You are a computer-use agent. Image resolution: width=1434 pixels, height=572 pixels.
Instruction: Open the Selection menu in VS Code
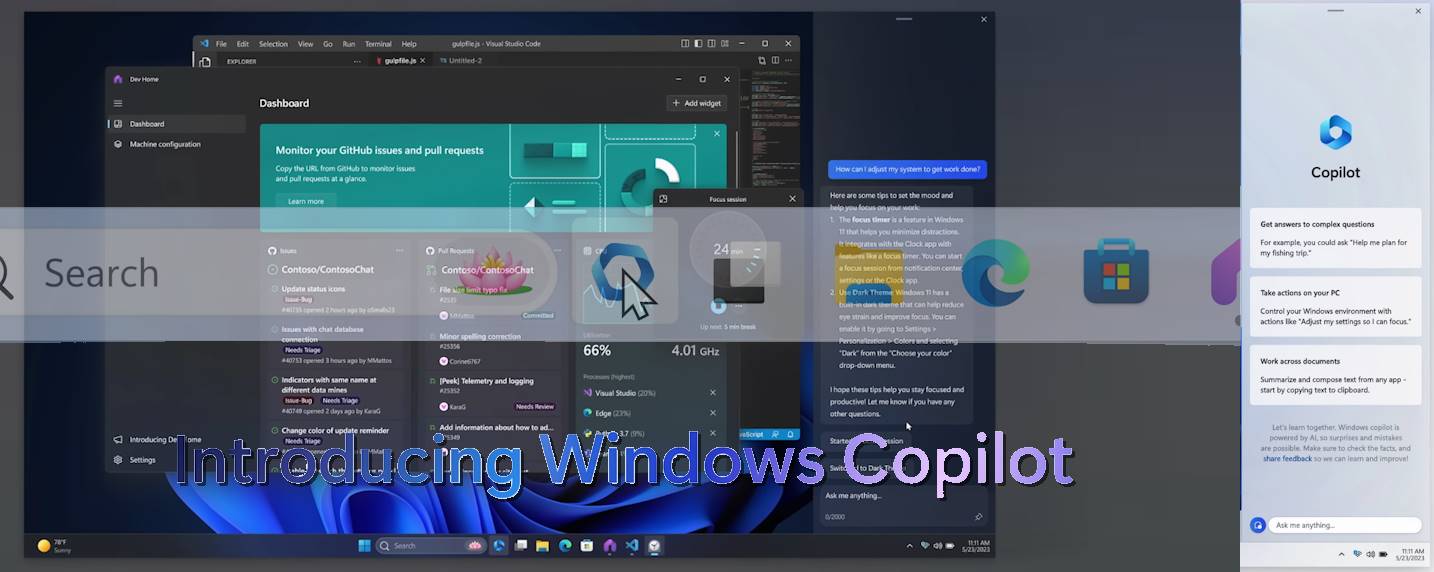(273, 44)
